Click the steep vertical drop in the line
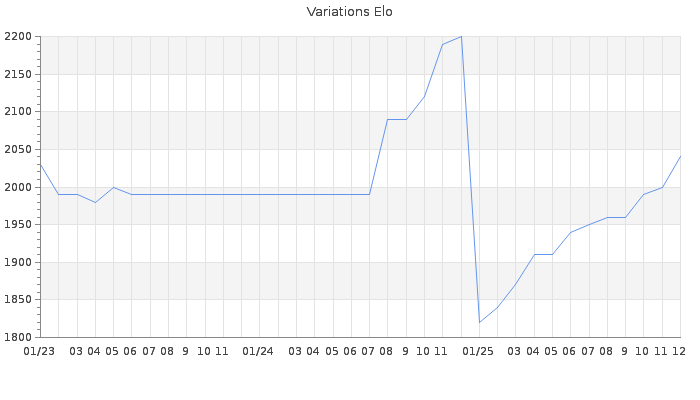Image resolution: width=700 pixels, height=400 pixels. pyautogui.click(x=470, y=180)
